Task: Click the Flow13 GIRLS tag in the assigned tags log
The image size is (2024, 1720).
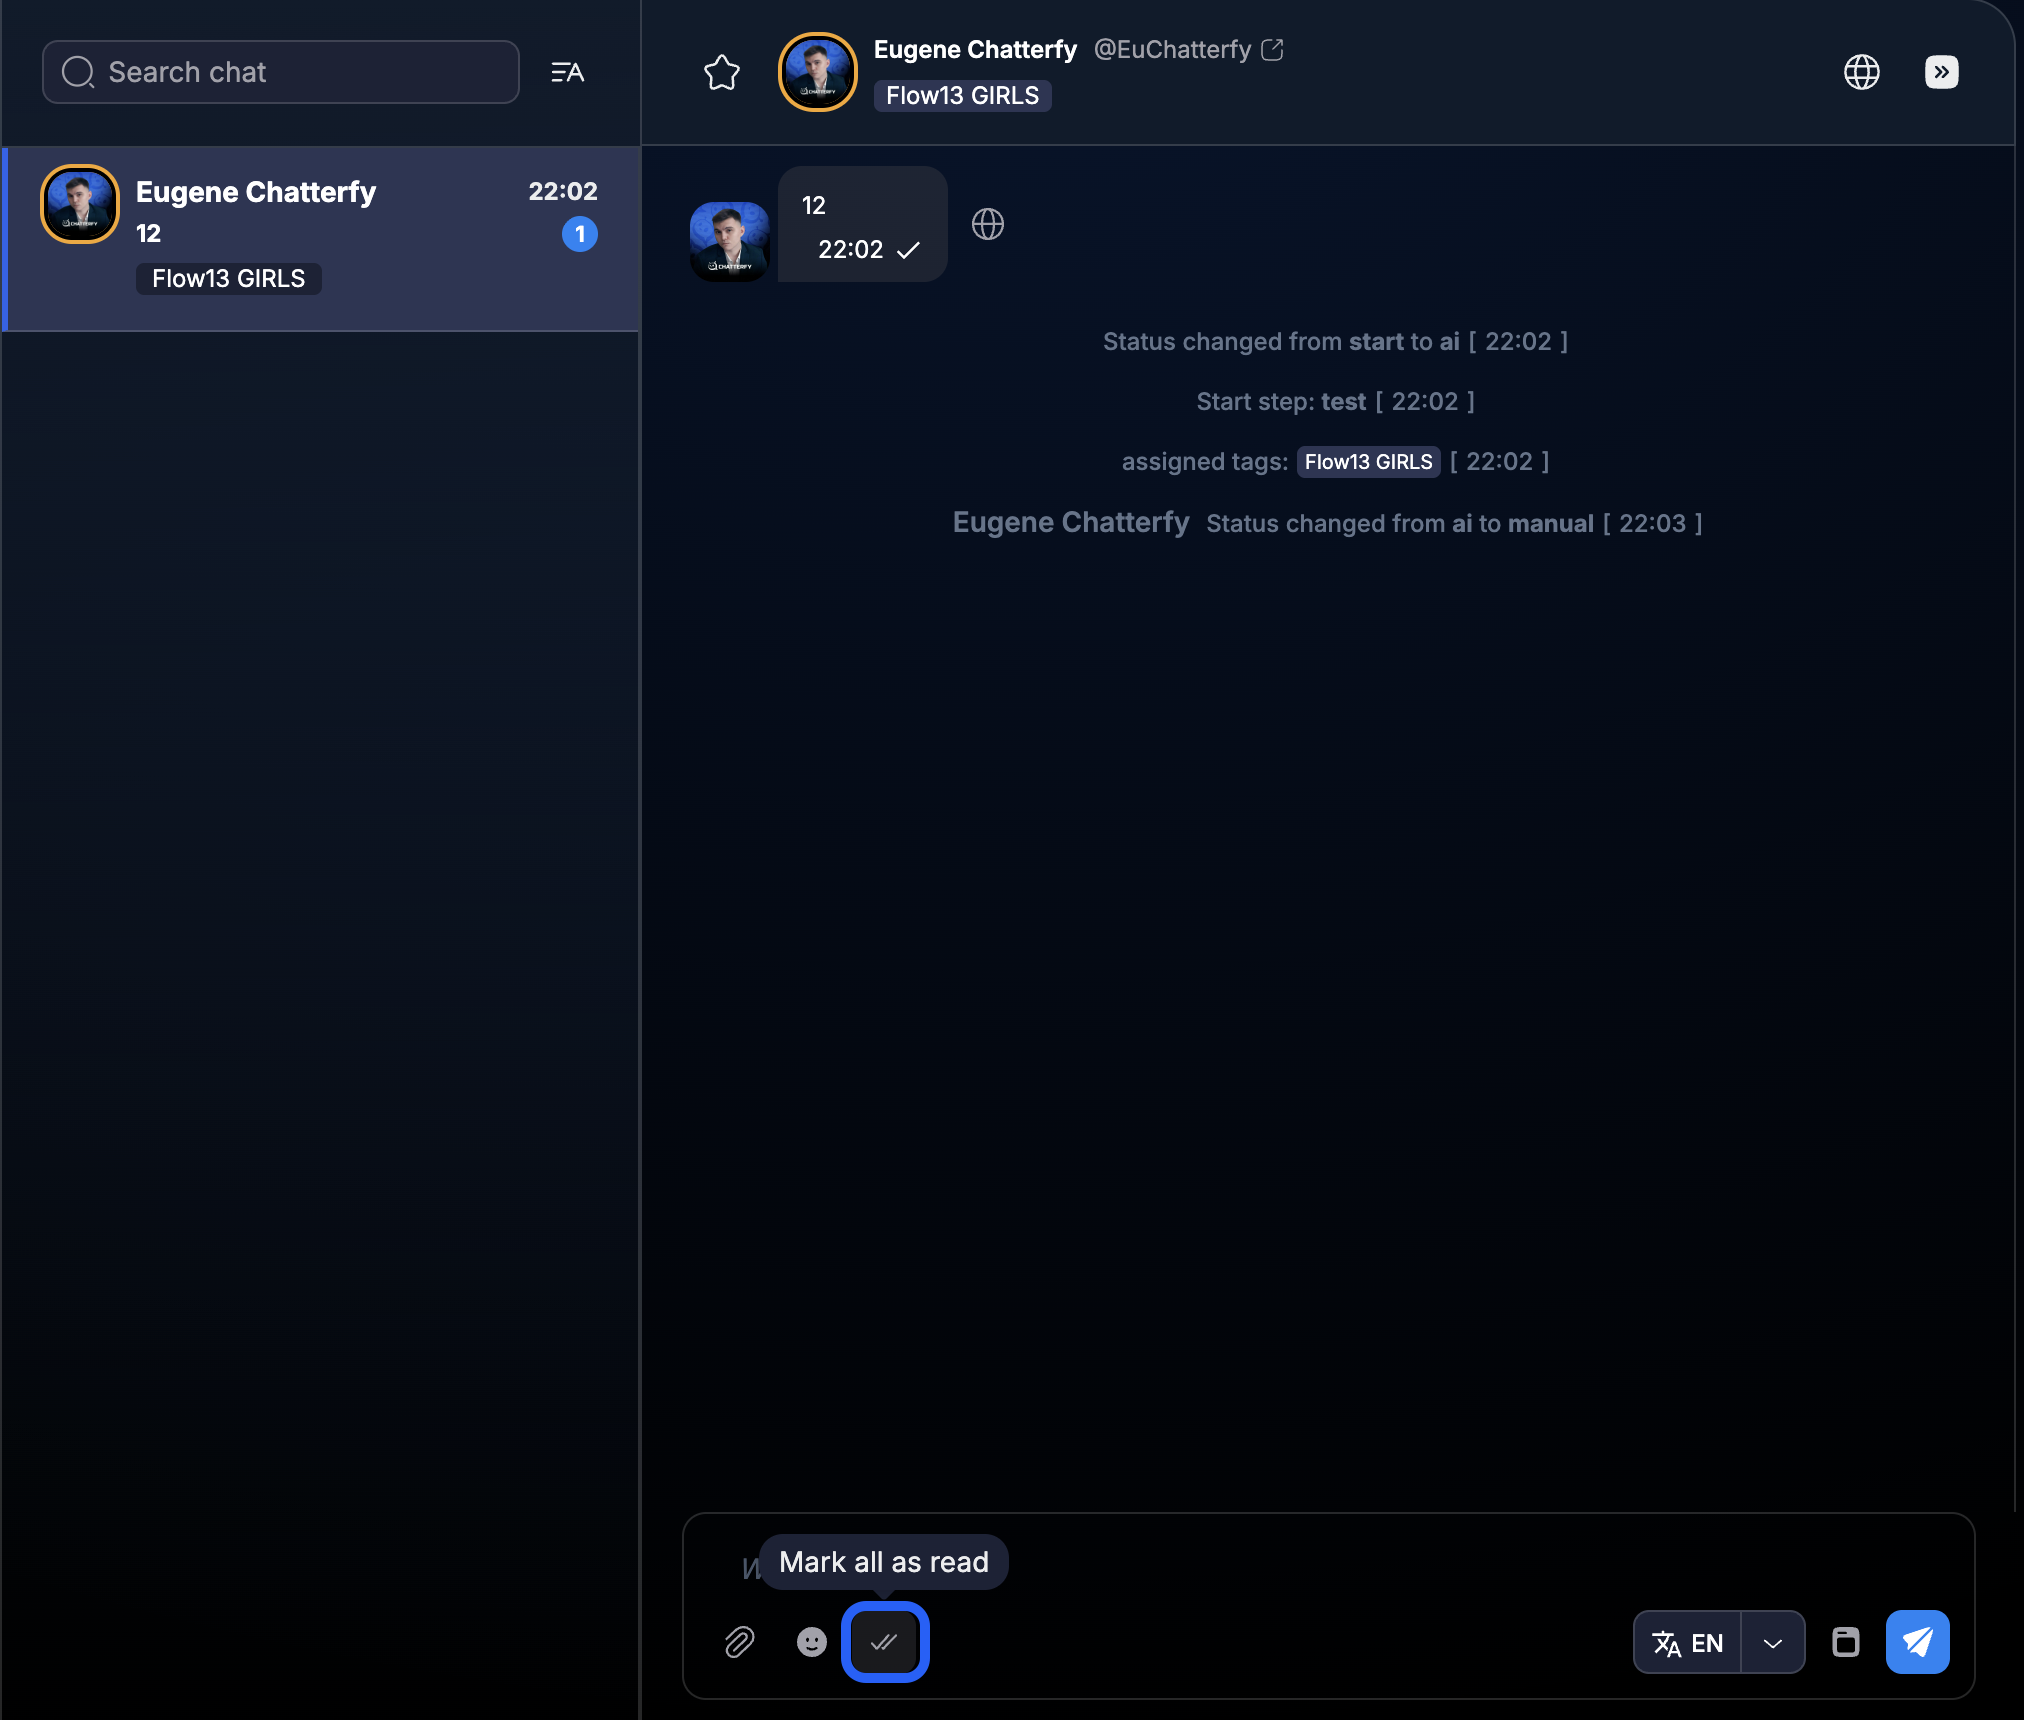Action: (1368, 462)
